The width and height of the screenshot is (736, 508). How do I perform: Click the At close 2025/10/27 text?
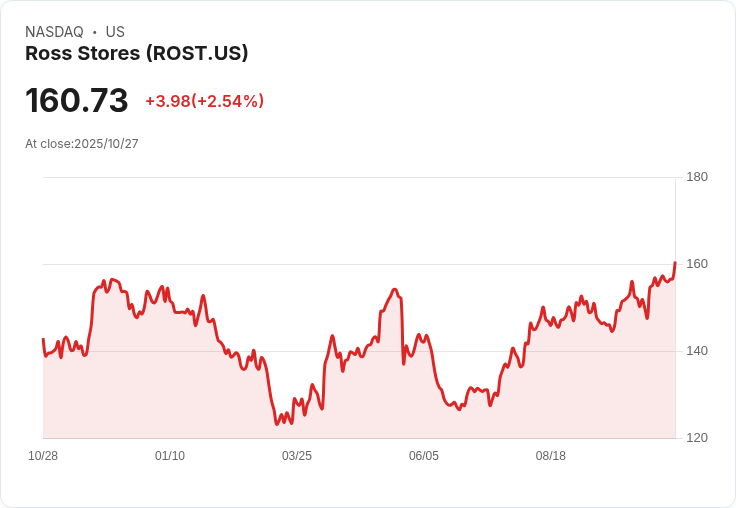point(82,143)
